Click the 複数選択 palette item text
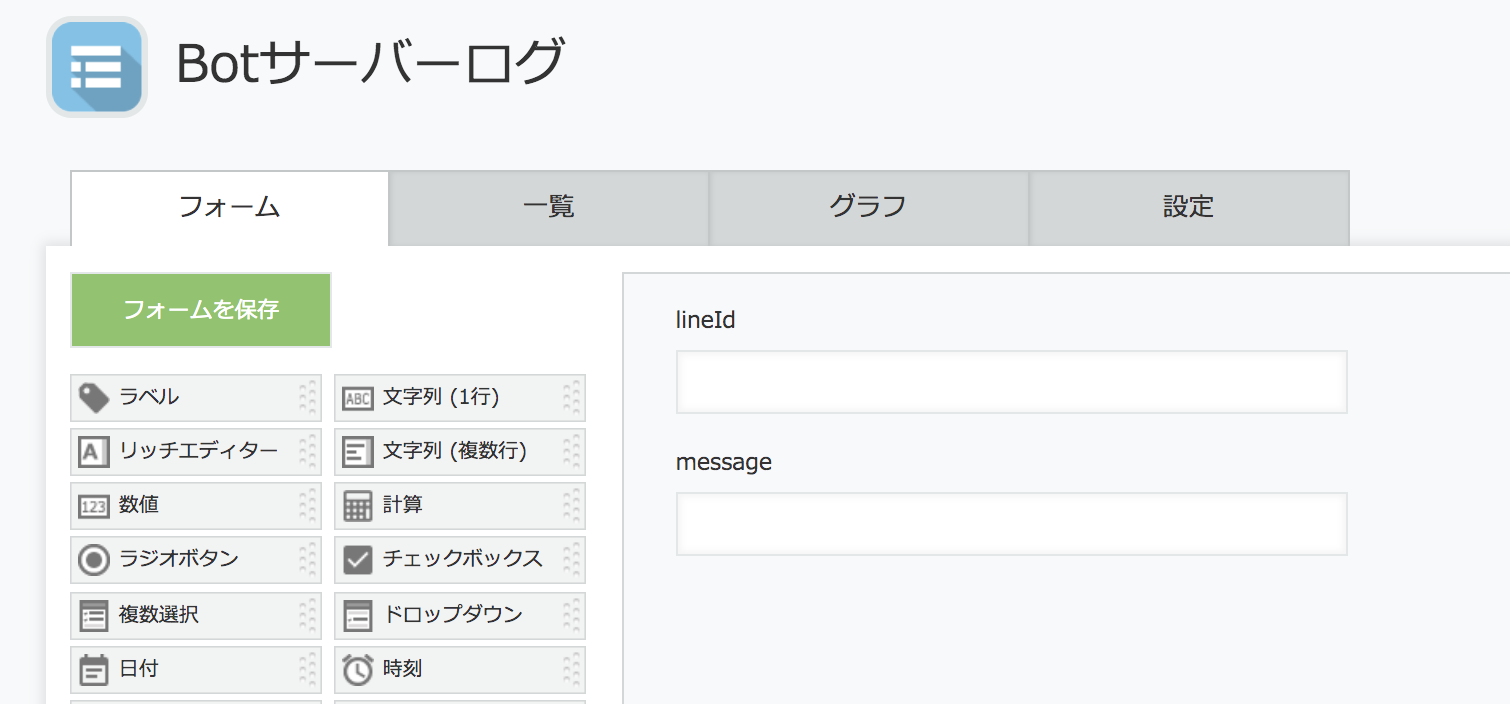 (159, 614)
